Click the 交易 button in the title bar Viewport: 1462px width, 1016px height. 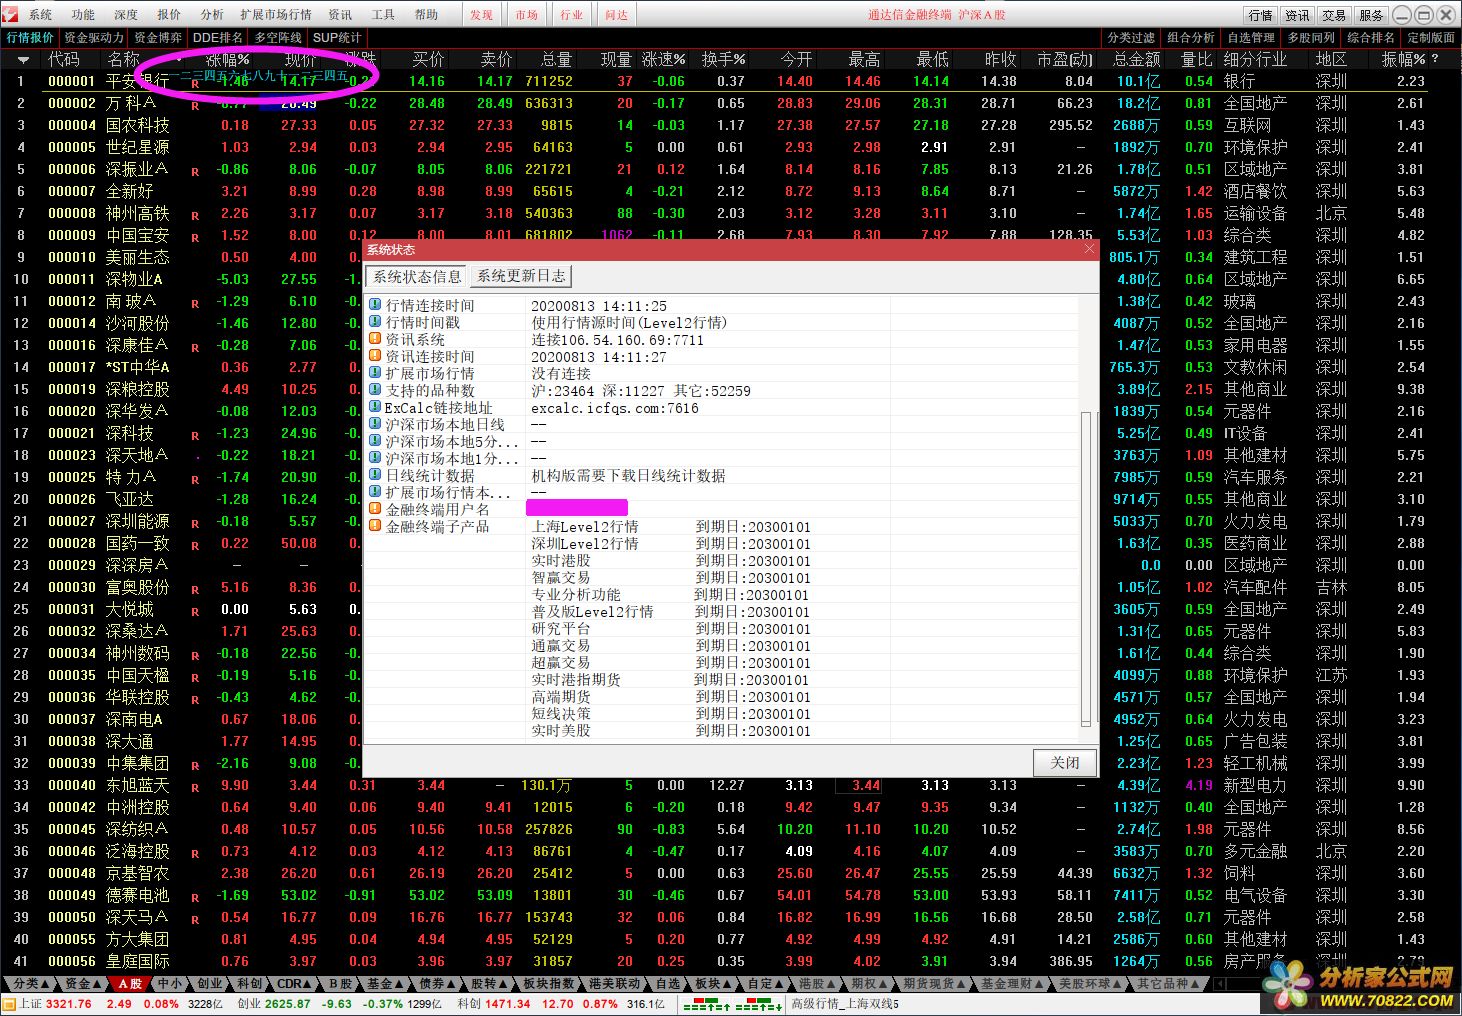click(1334, 15)
